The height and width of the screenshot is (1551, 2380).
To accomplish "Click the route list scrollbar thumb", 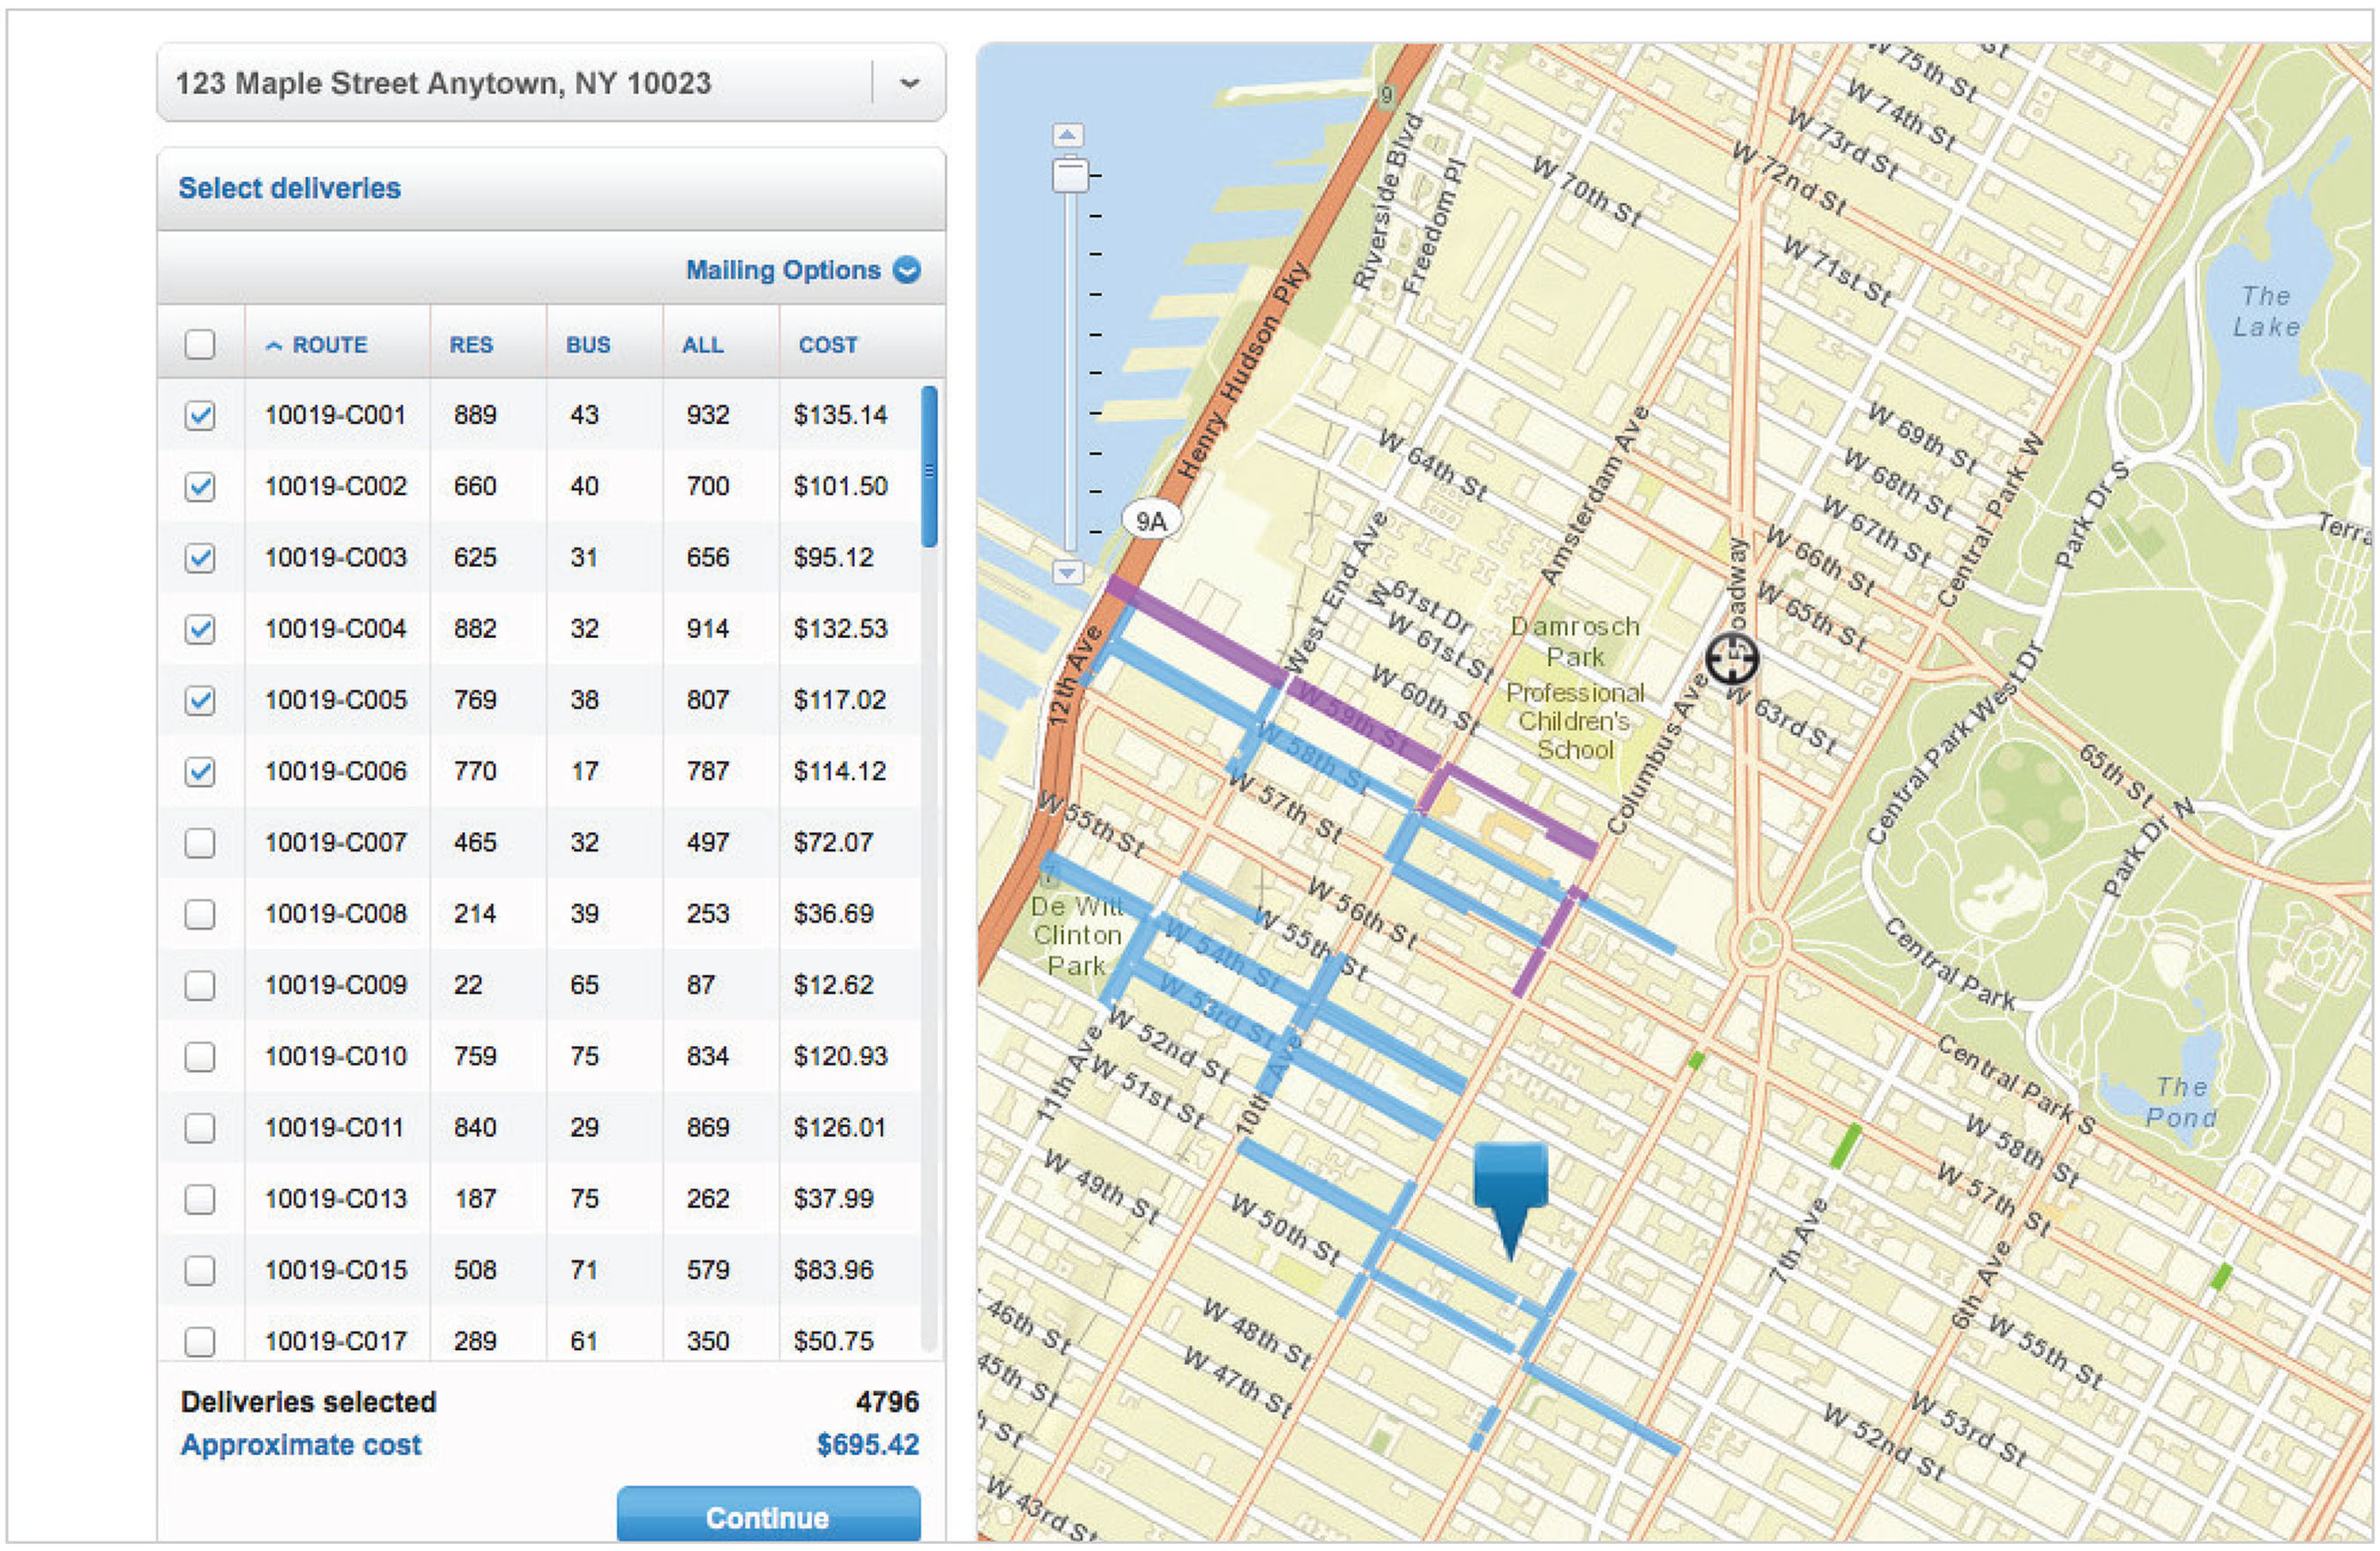I will [x=930, y=467].
